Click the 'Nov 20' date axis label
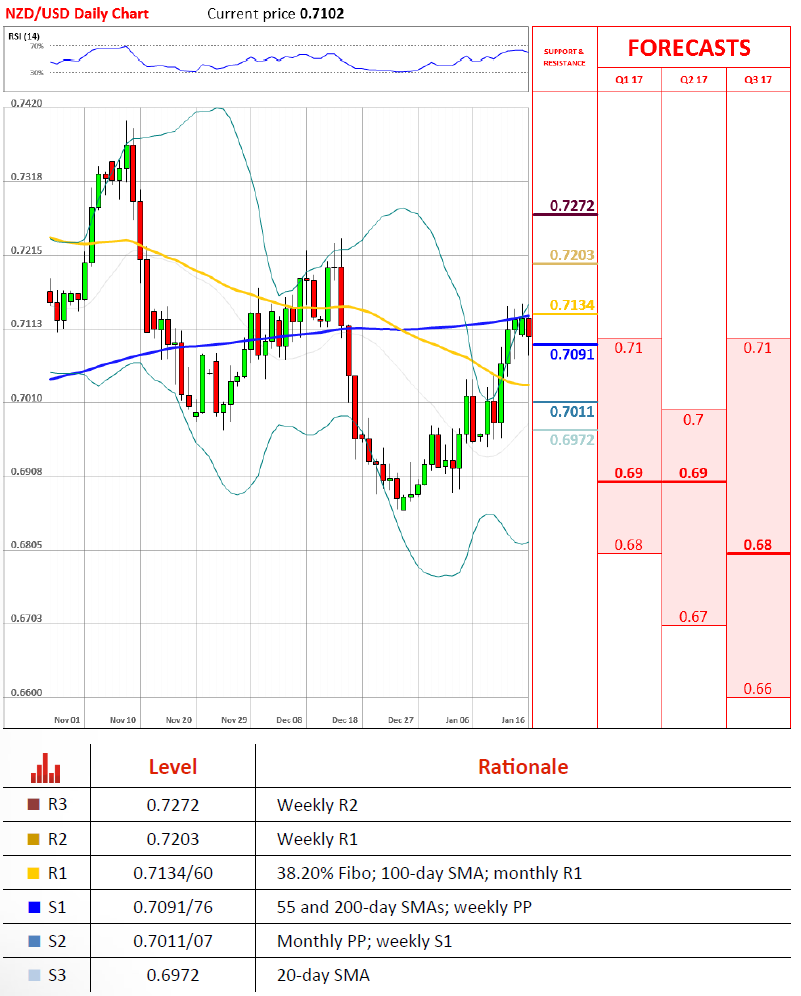The width and height of the screenshot is (801, 996). [x=178, y=720]
